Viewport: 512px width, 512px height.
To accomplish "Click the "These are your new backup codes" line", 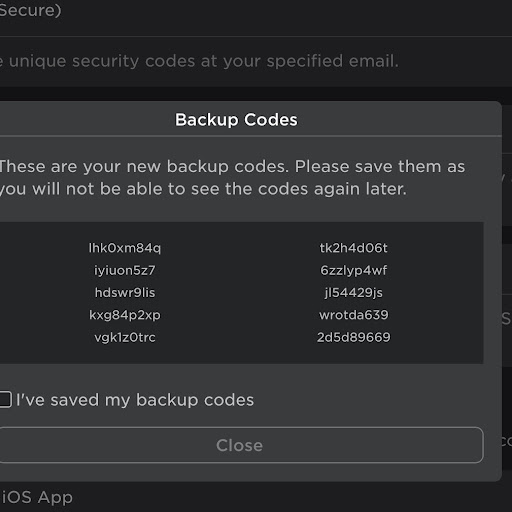I will click(233, 167).
